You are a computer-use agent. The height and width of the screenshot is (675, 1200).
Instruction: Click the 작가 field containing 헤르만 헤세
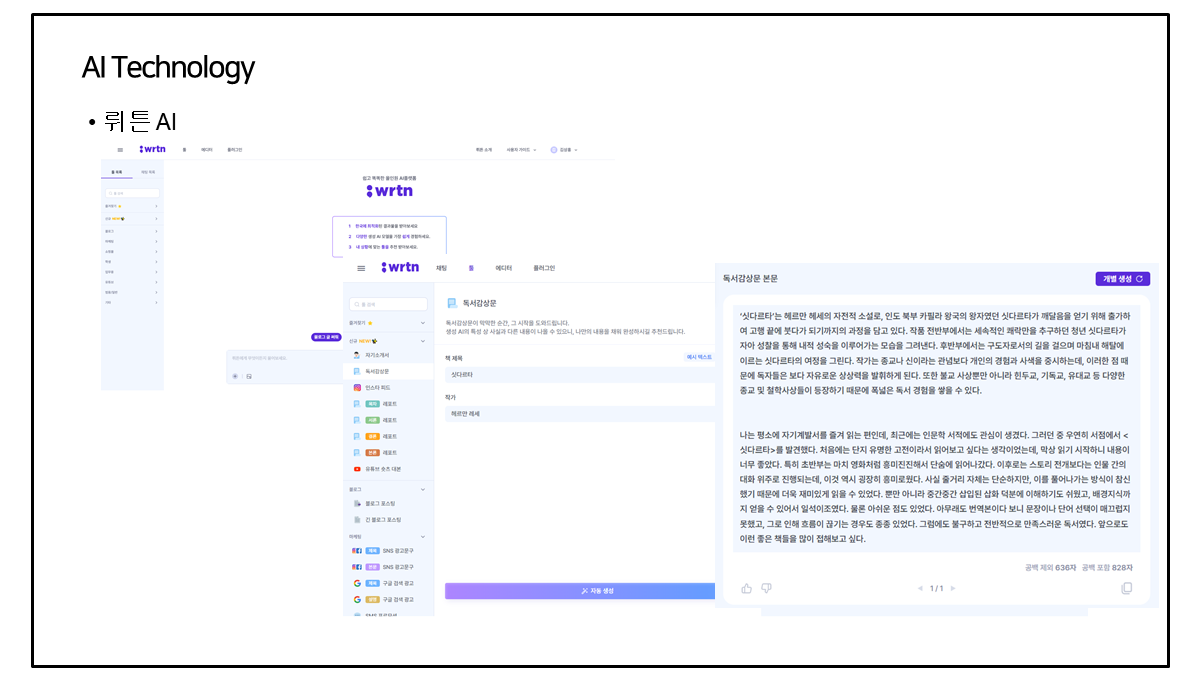580,413
